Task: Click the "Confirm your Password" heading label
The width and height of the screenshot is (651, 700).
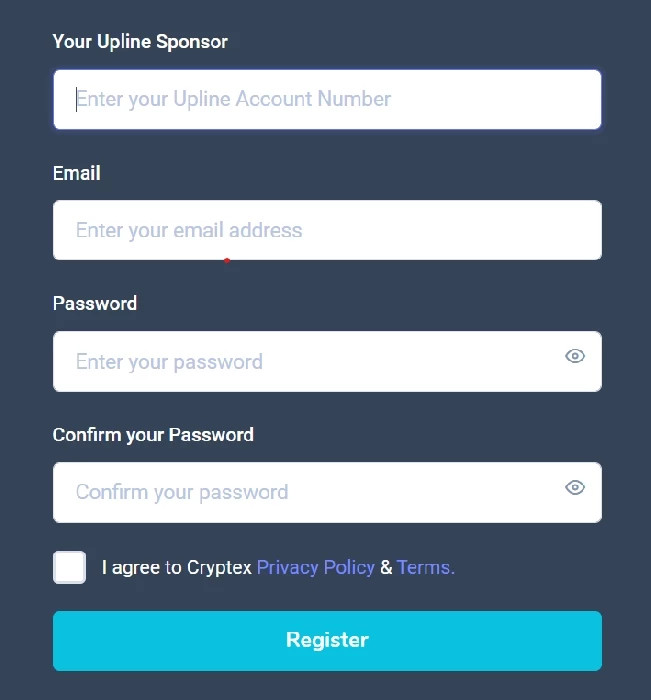Action: [153, 435]
